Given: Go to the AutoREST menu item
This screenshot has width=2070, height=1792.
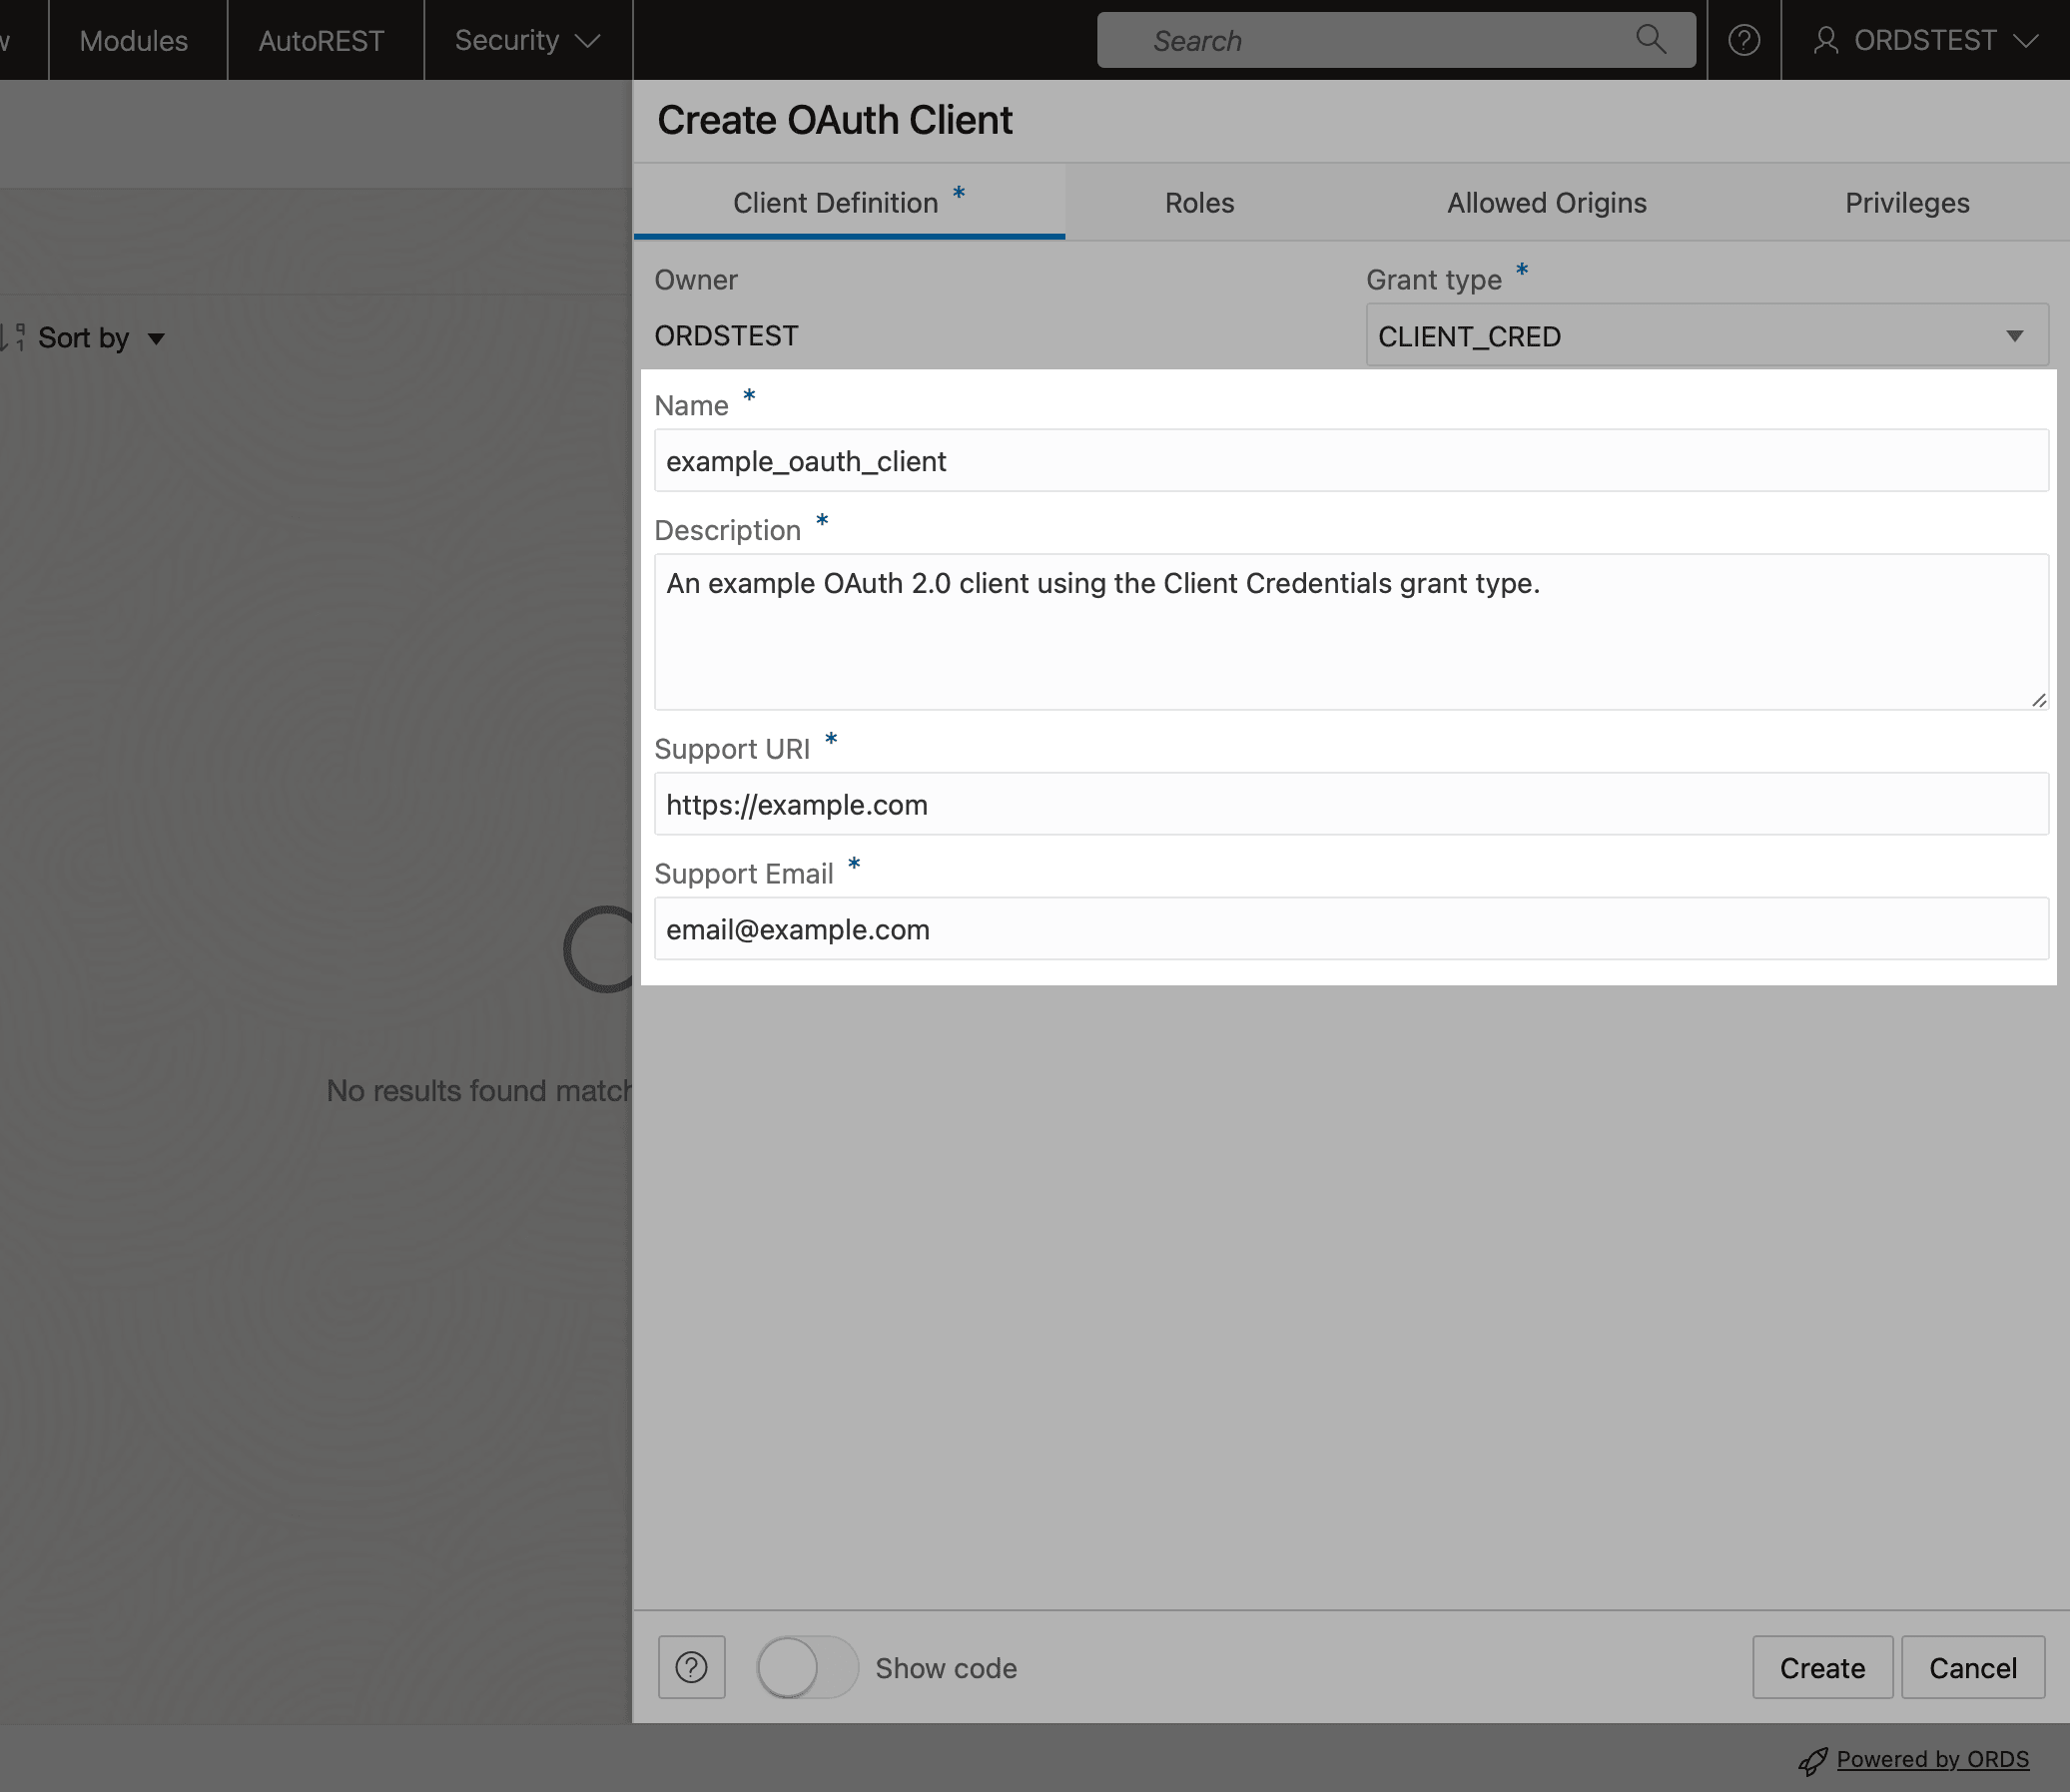Looking at the screenshot, I should tap(321, 41).
